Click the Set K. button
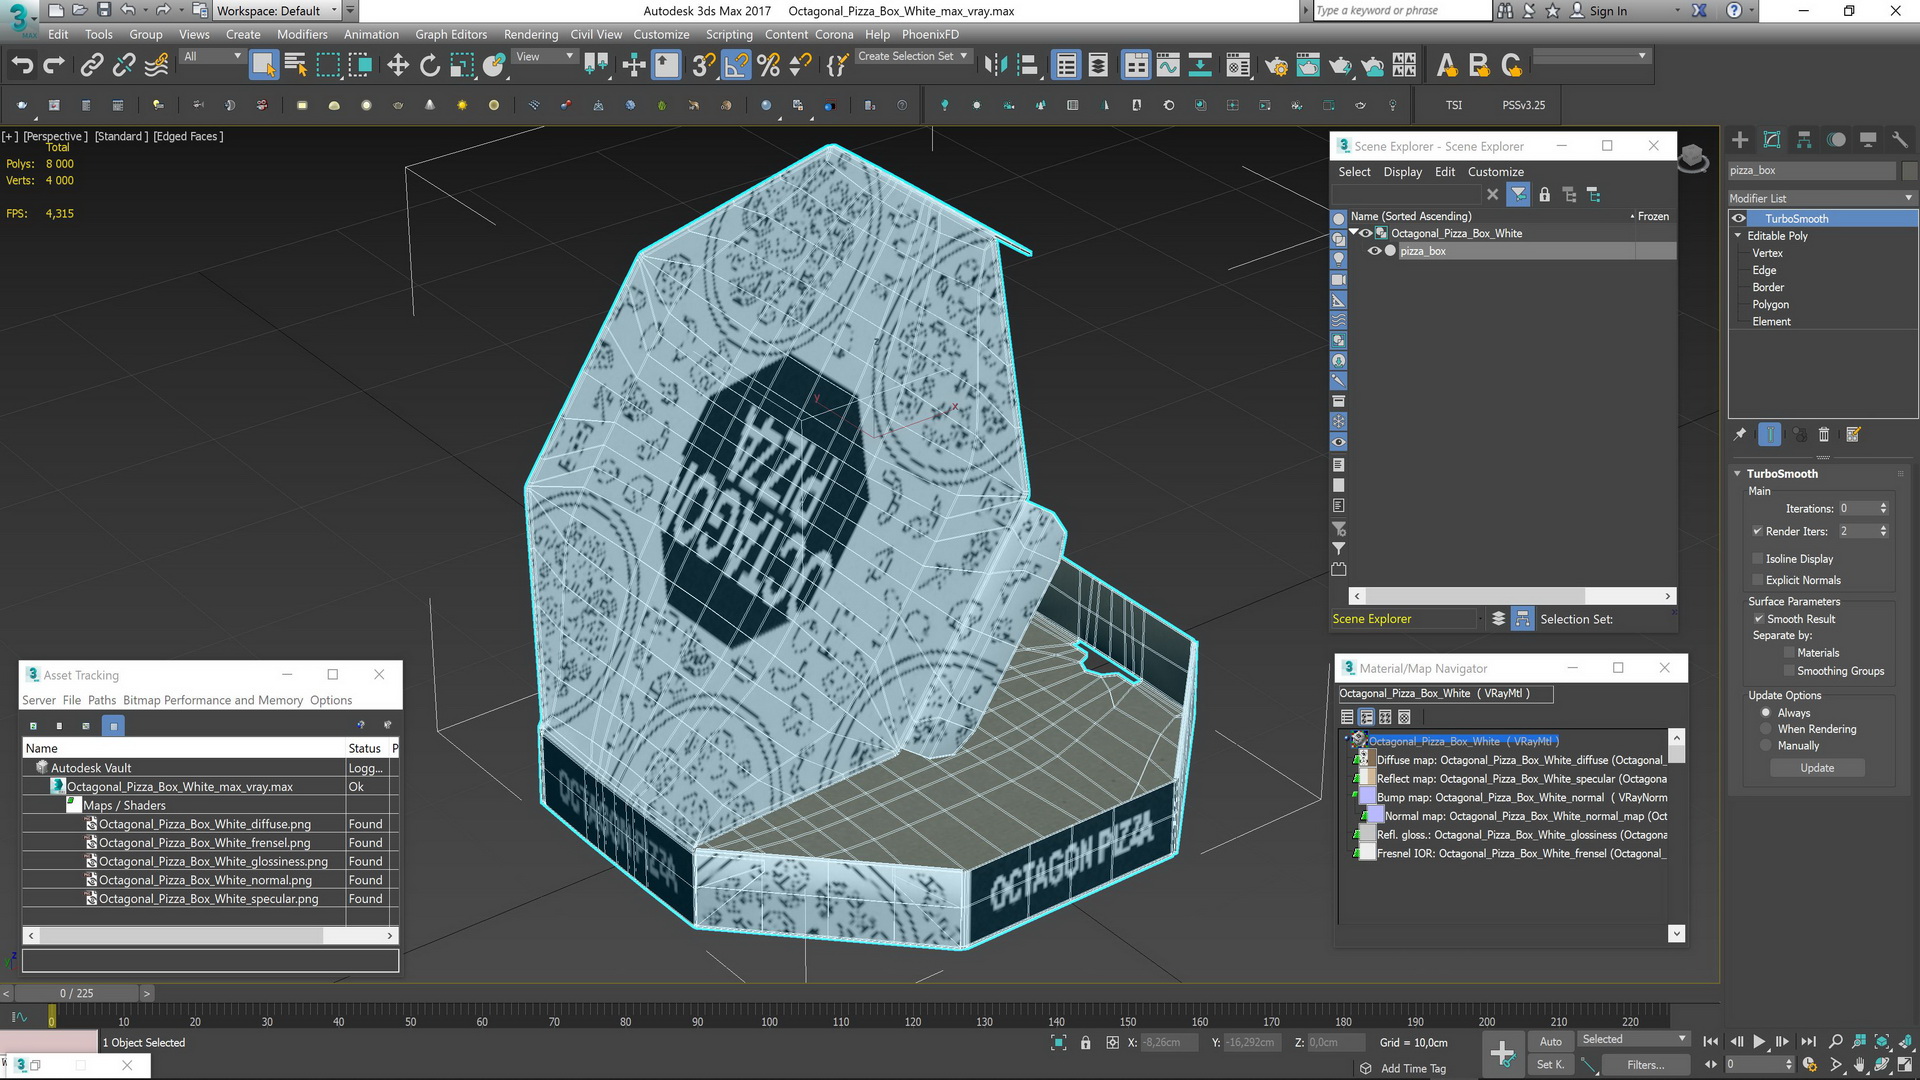 point(1550,1065)
